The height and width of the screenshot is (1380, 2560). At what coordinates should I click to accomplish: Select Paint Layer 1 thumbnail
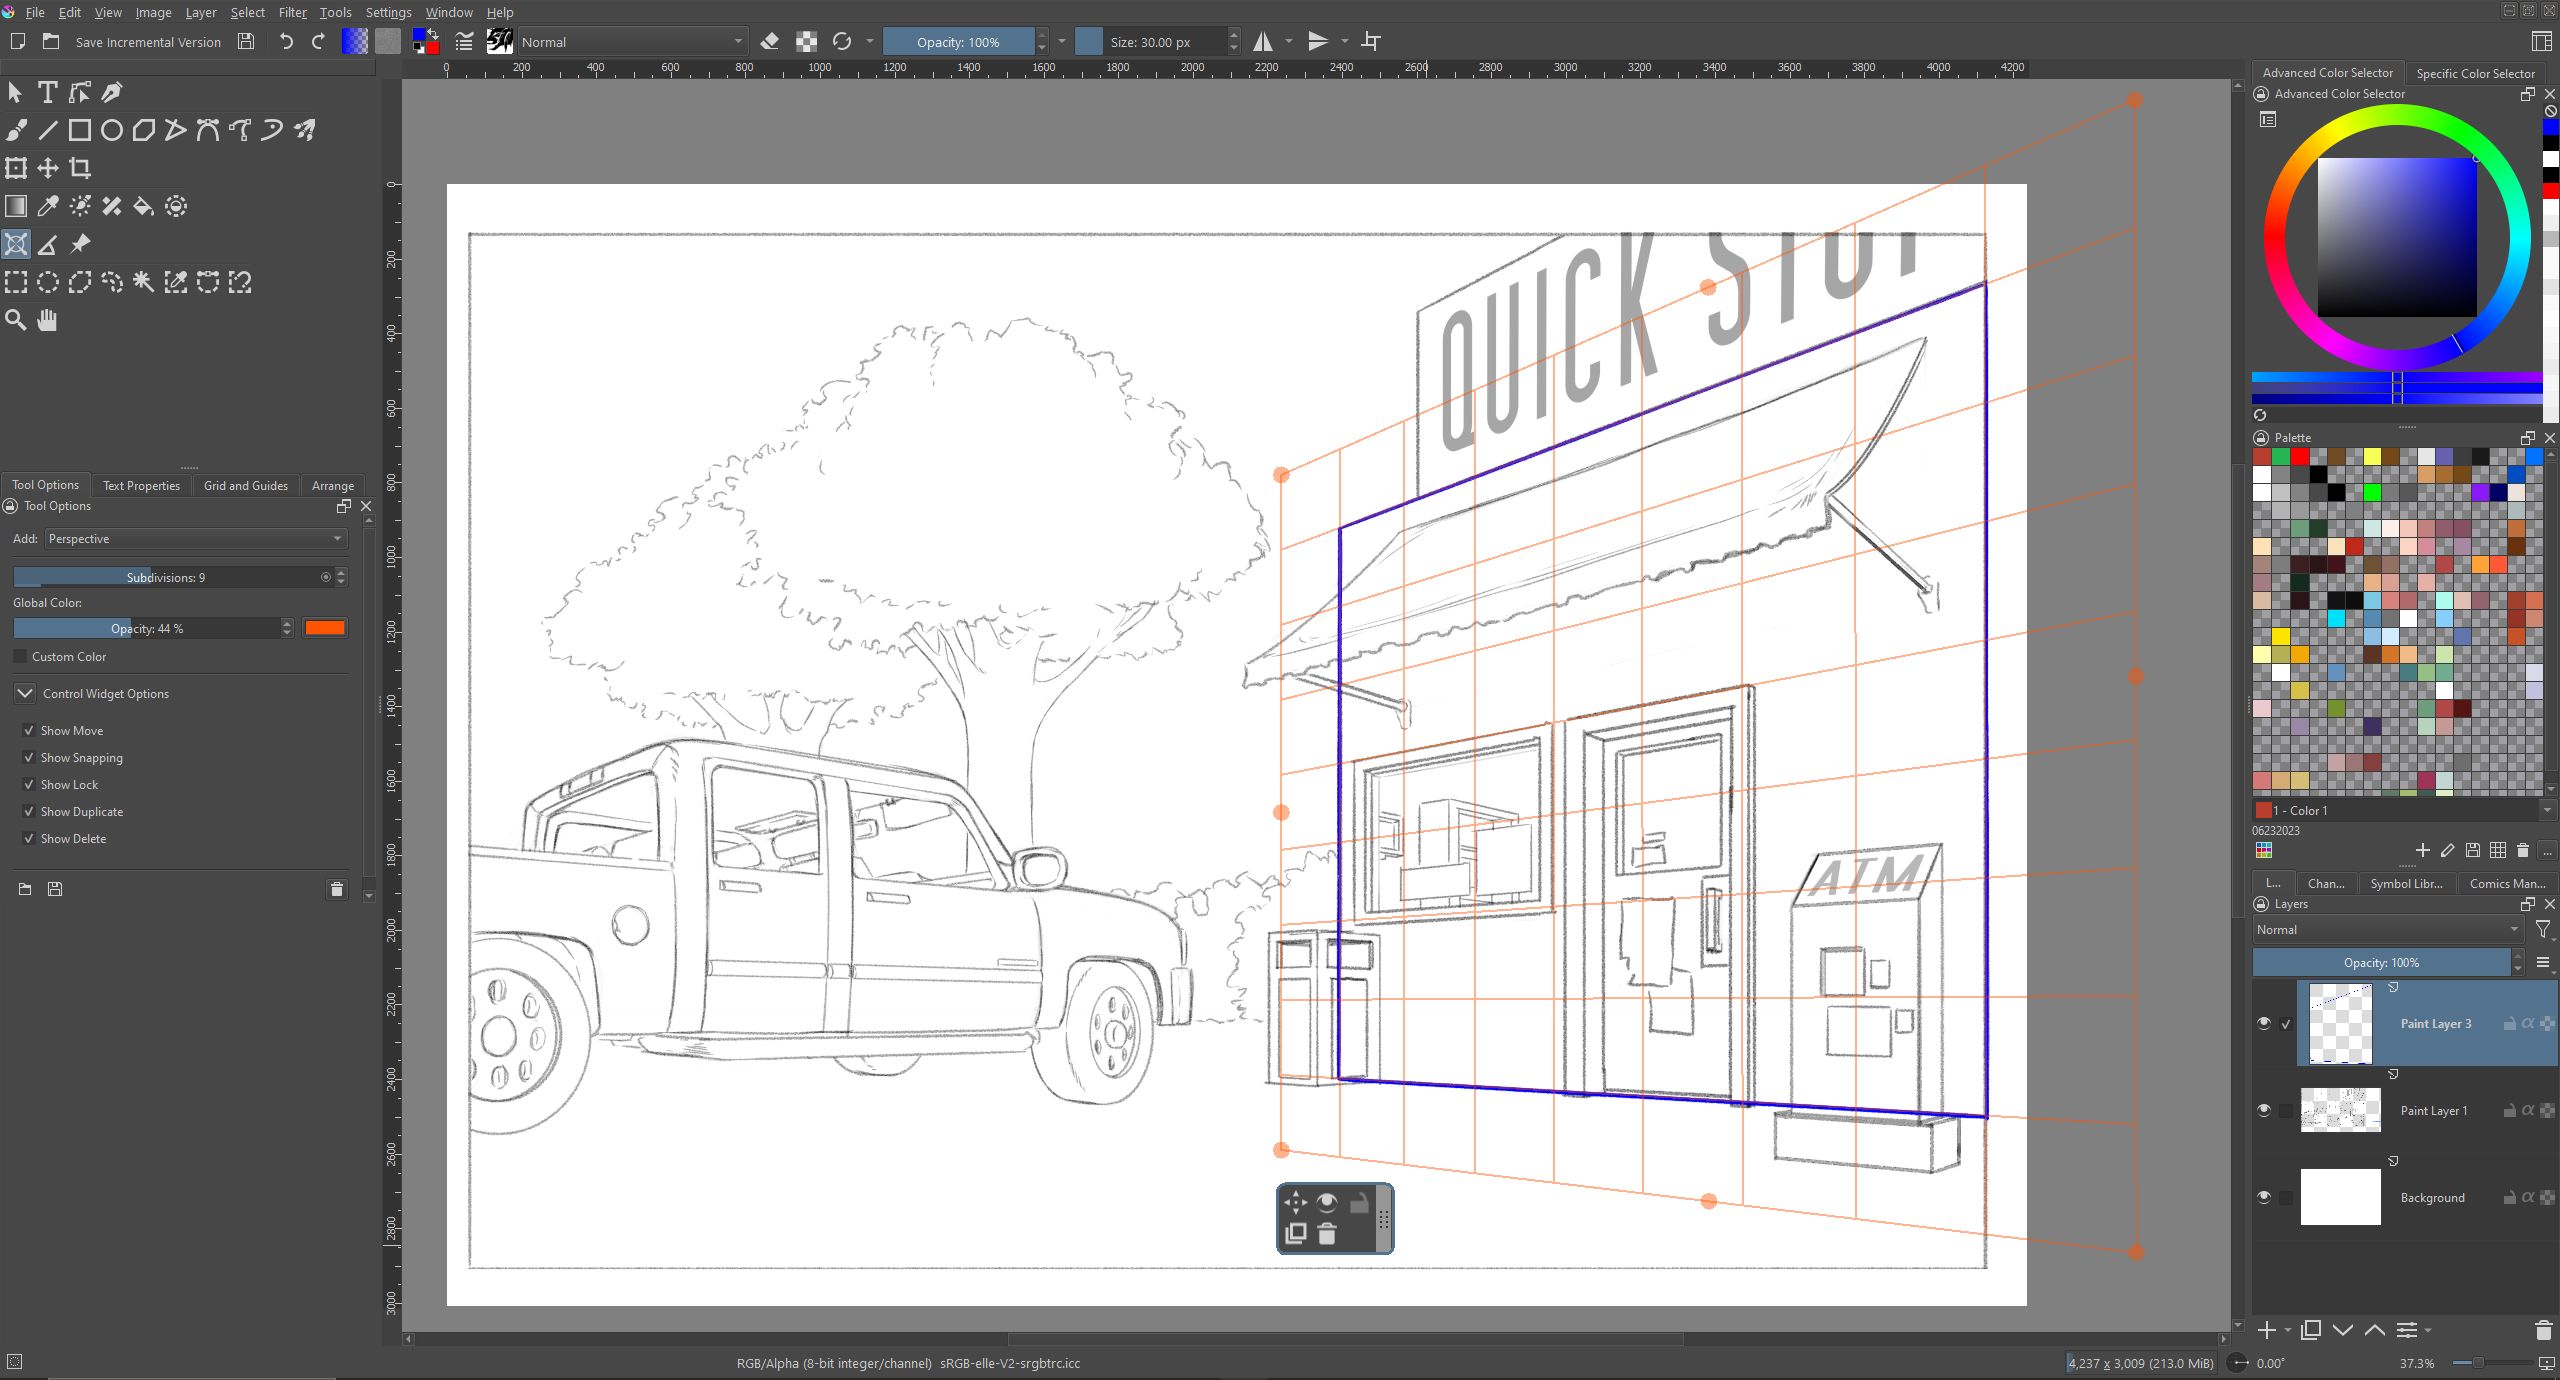pyautogui.click(x=2340, y=1110)
